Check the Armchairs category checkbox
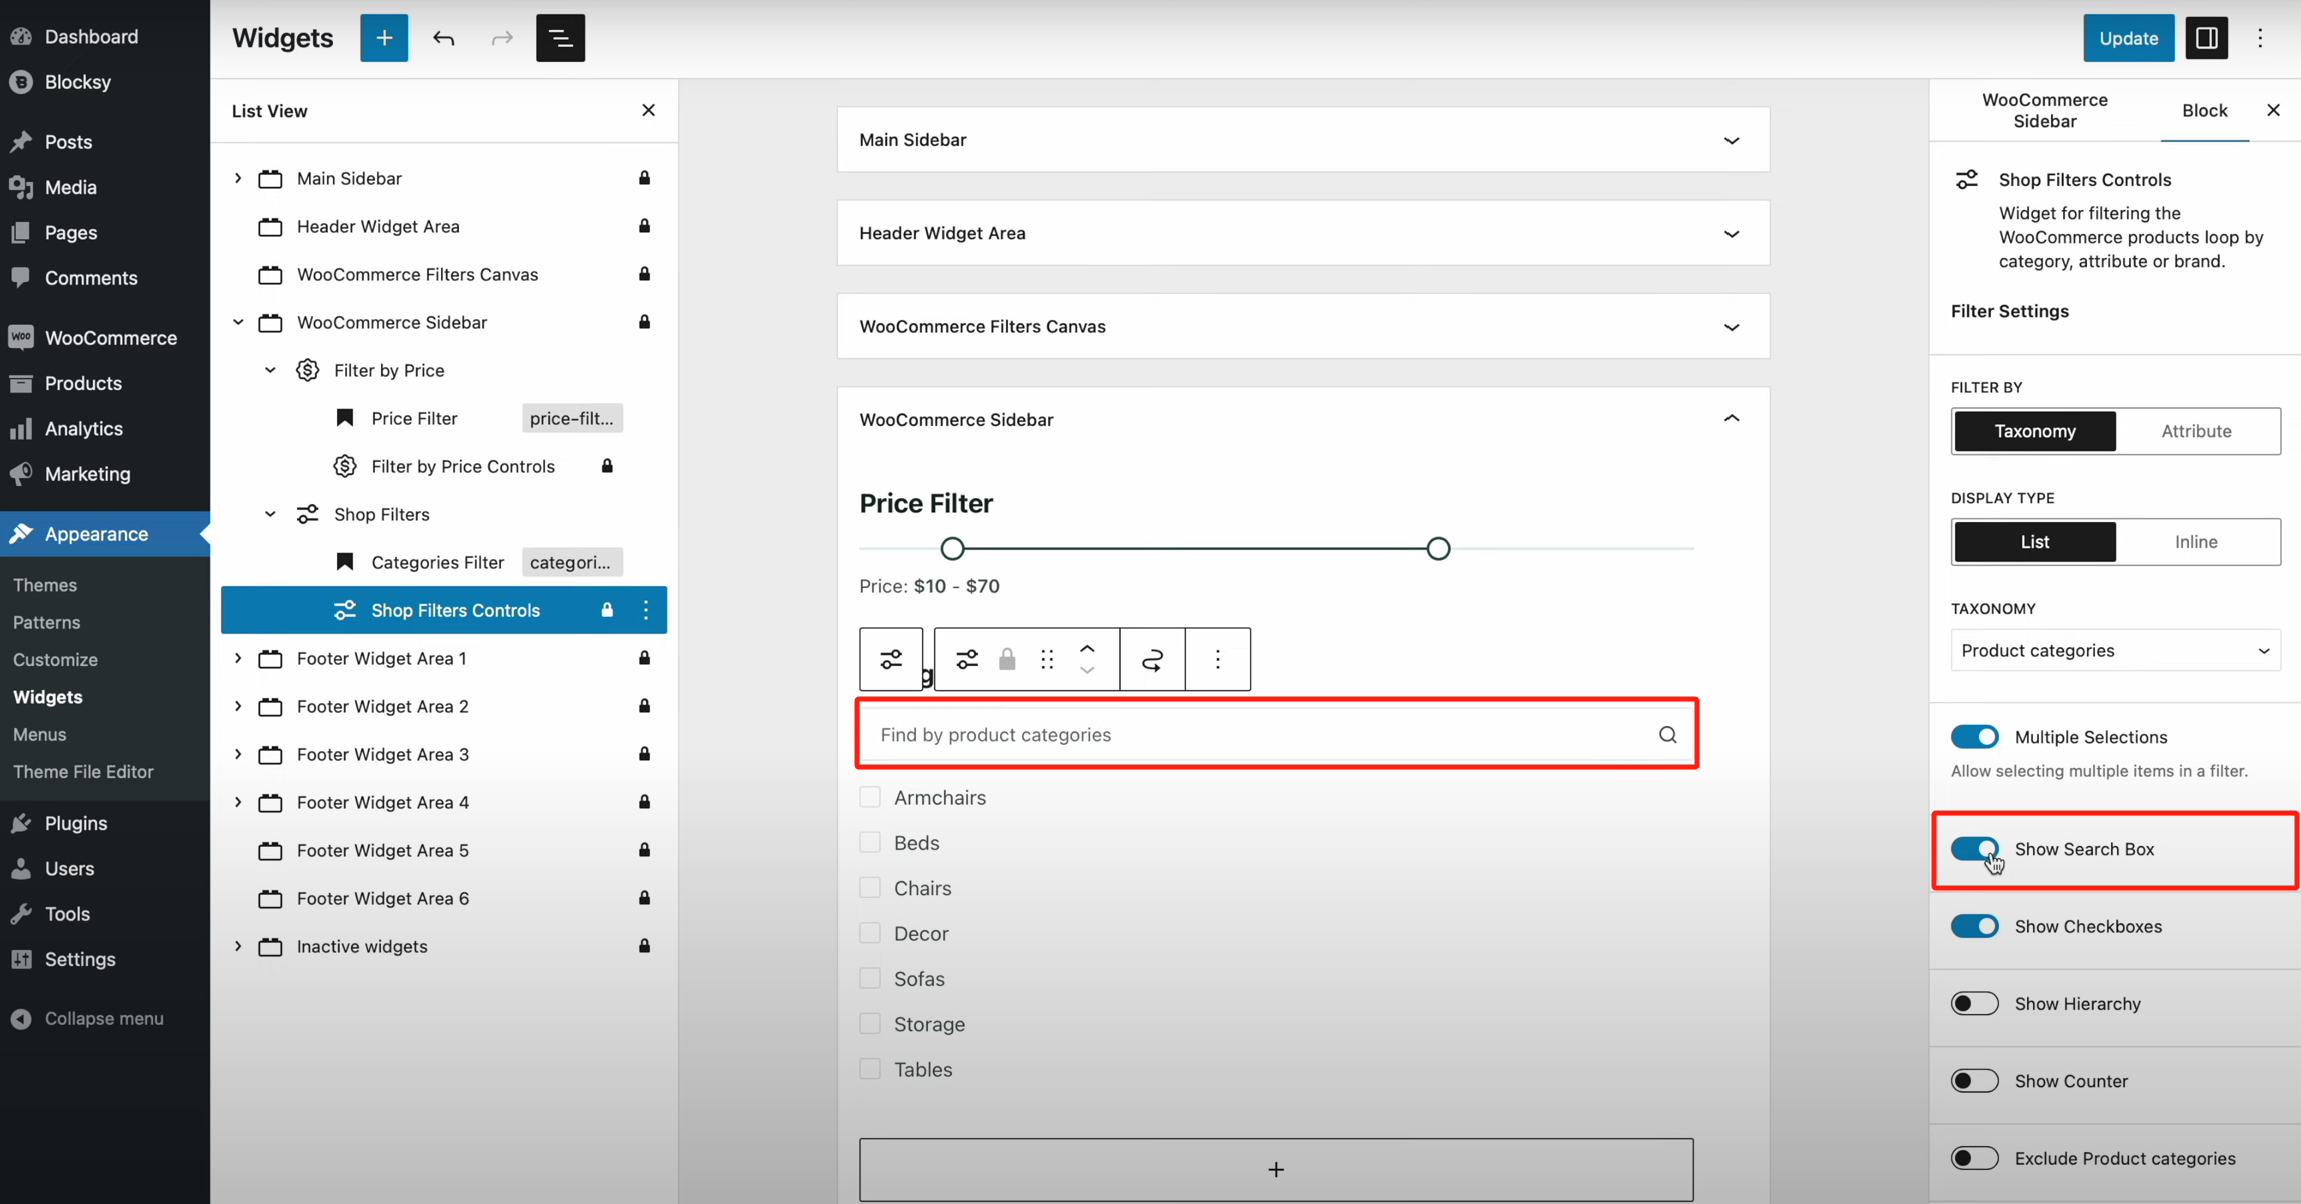Screen dimensions: 2301x1204 pos(870,797)
